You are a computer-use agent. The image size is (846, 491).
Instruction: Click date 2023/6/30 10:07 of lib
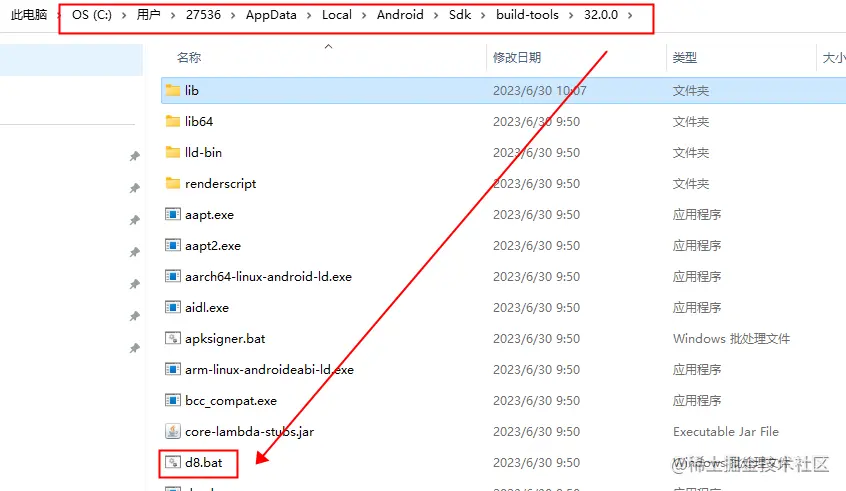pyautogui.click(x=540, y=91)
